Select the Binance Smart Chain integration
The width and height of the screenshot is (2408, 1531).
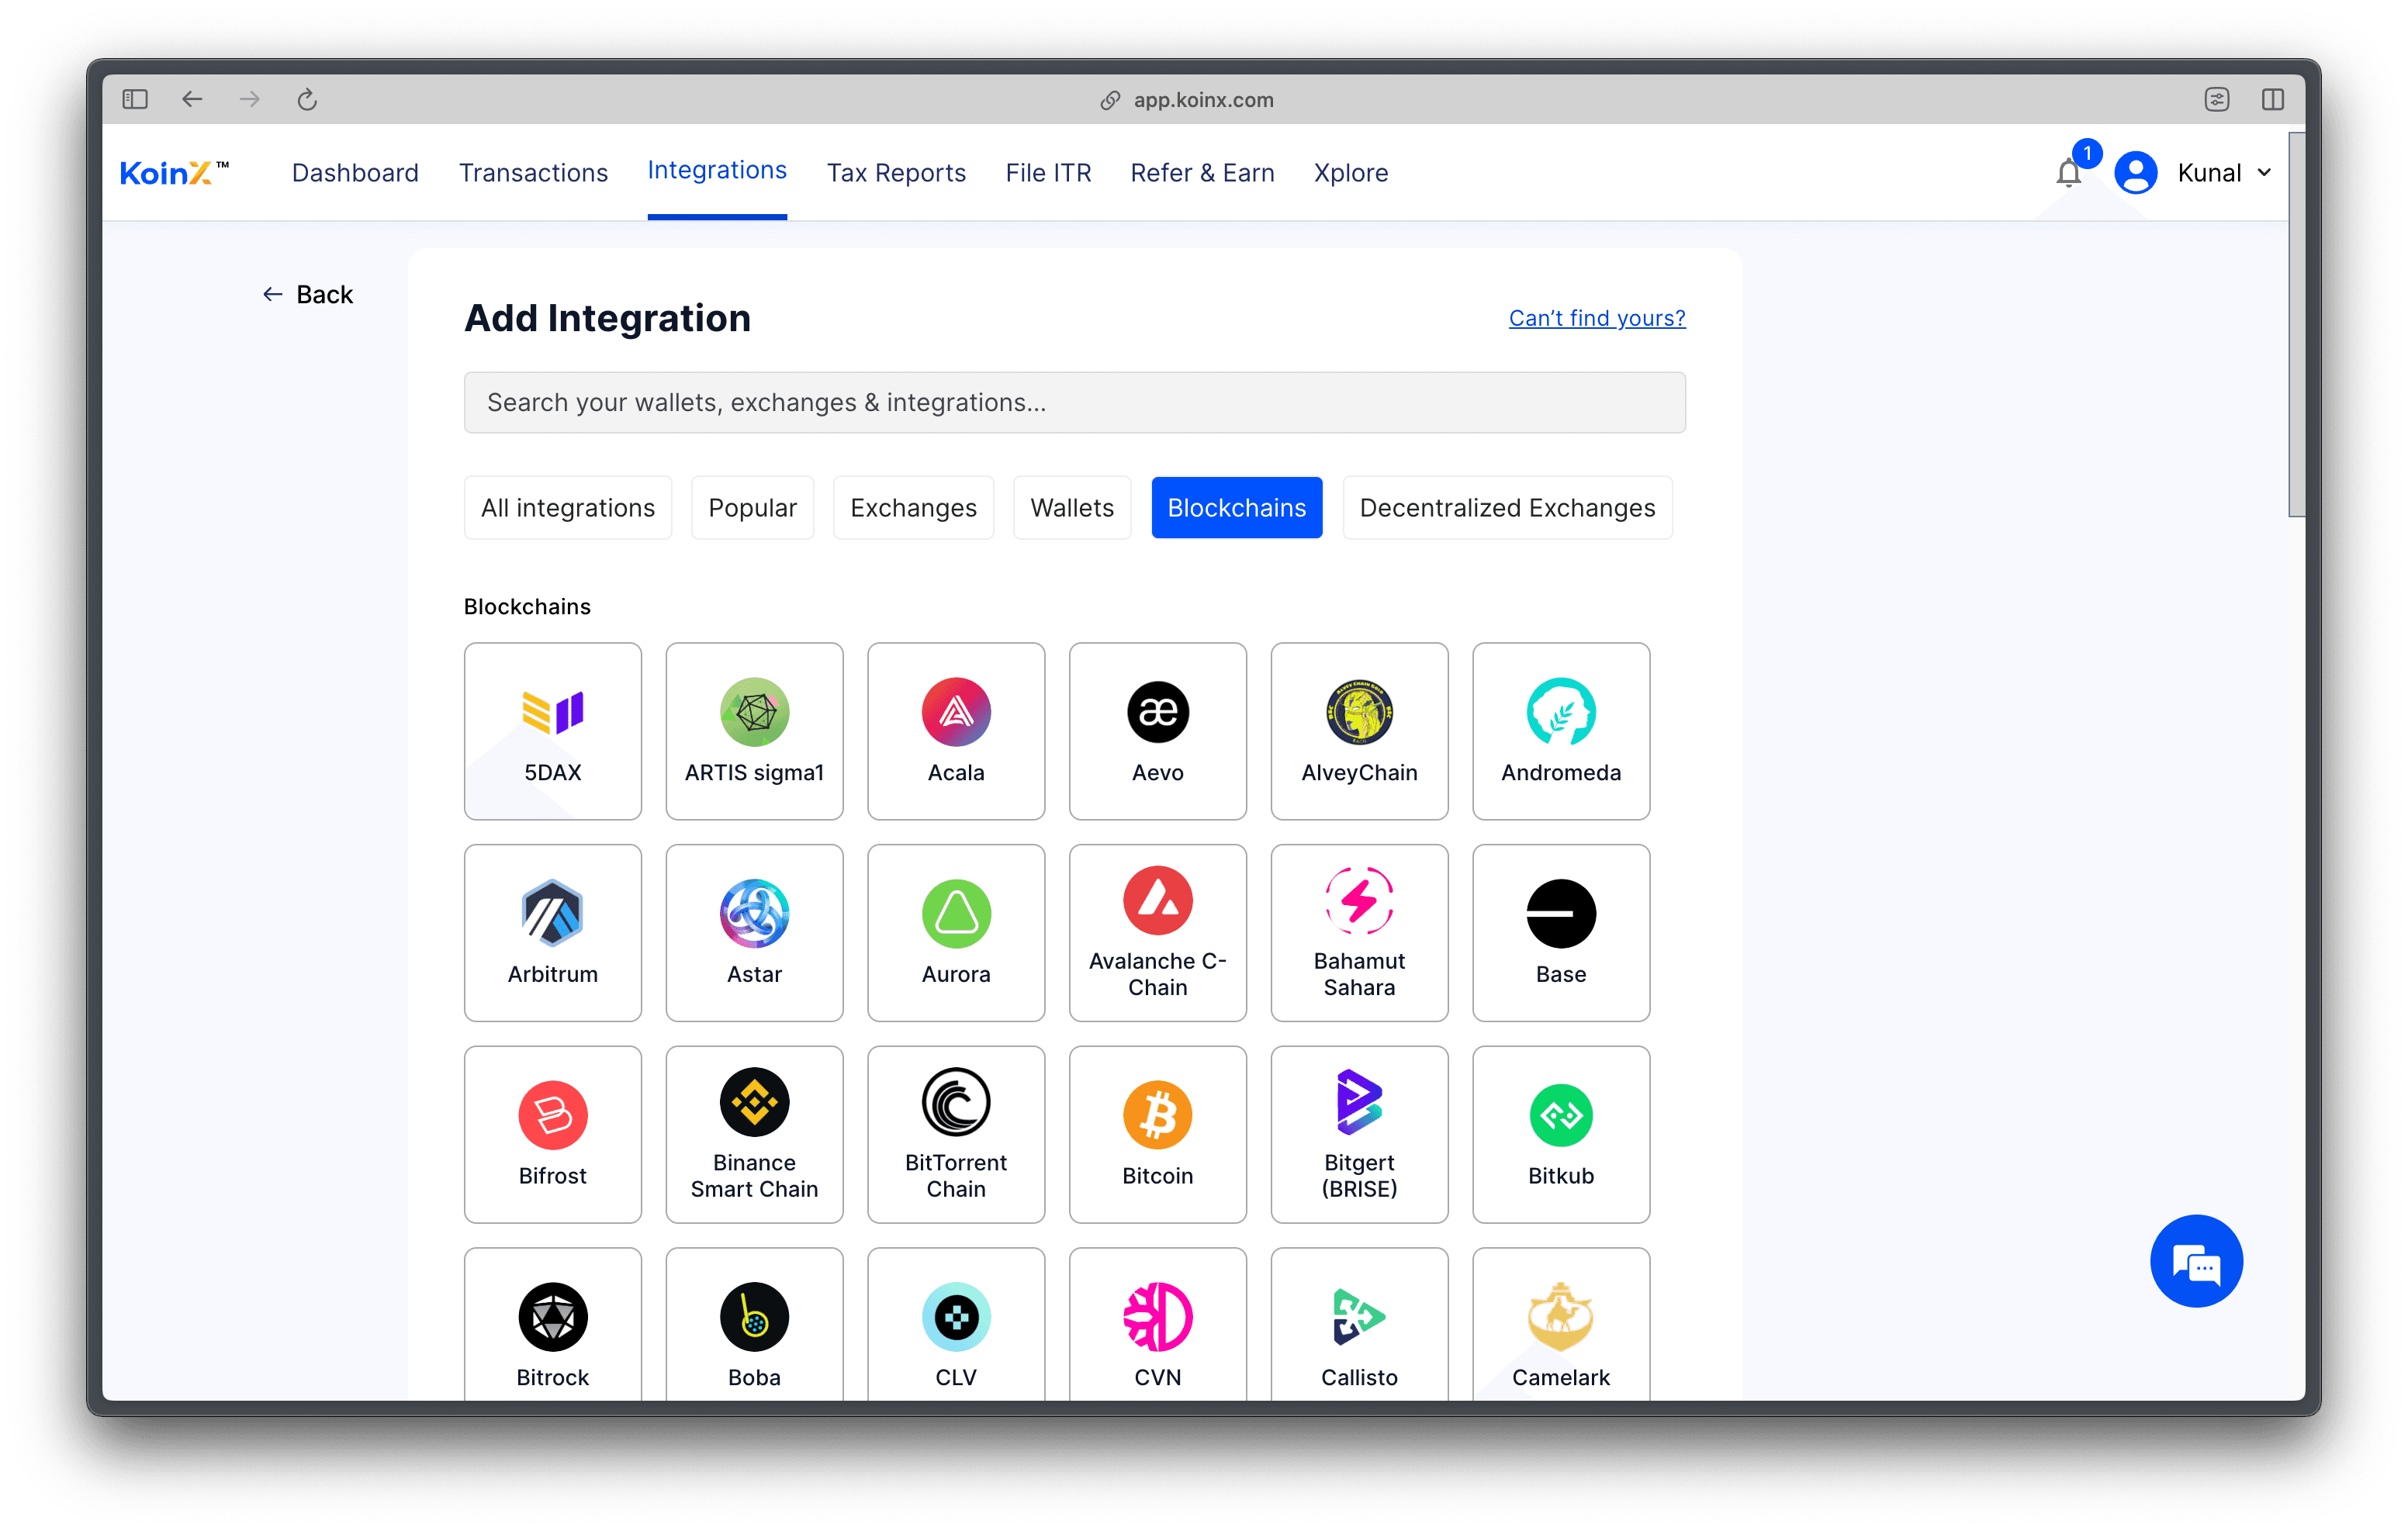(x=754, y=1135)
